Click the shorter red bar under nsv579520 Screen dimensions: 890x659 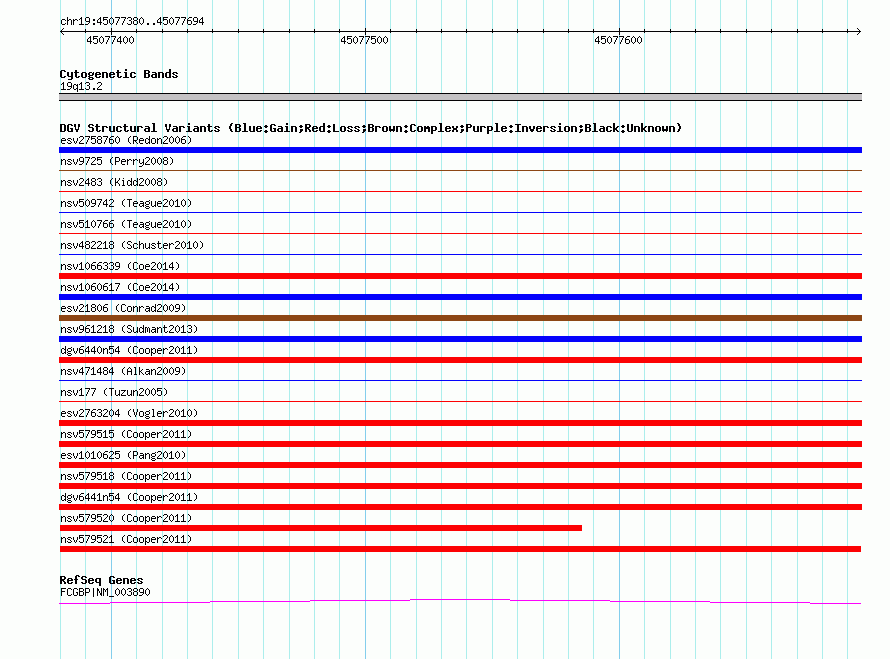321,528
